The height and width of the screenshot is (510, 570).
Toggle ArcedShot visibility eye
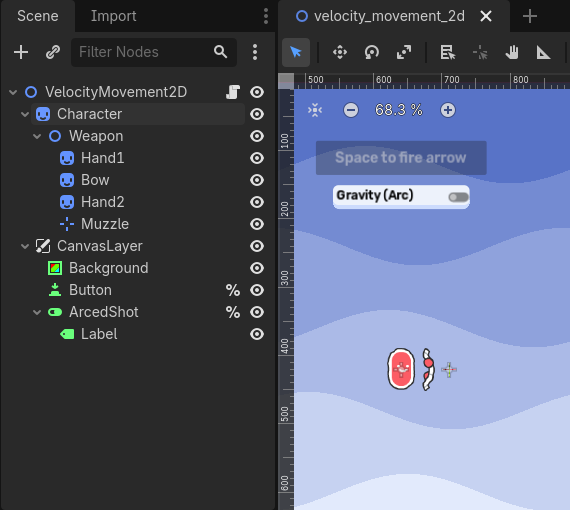point(257,312)
